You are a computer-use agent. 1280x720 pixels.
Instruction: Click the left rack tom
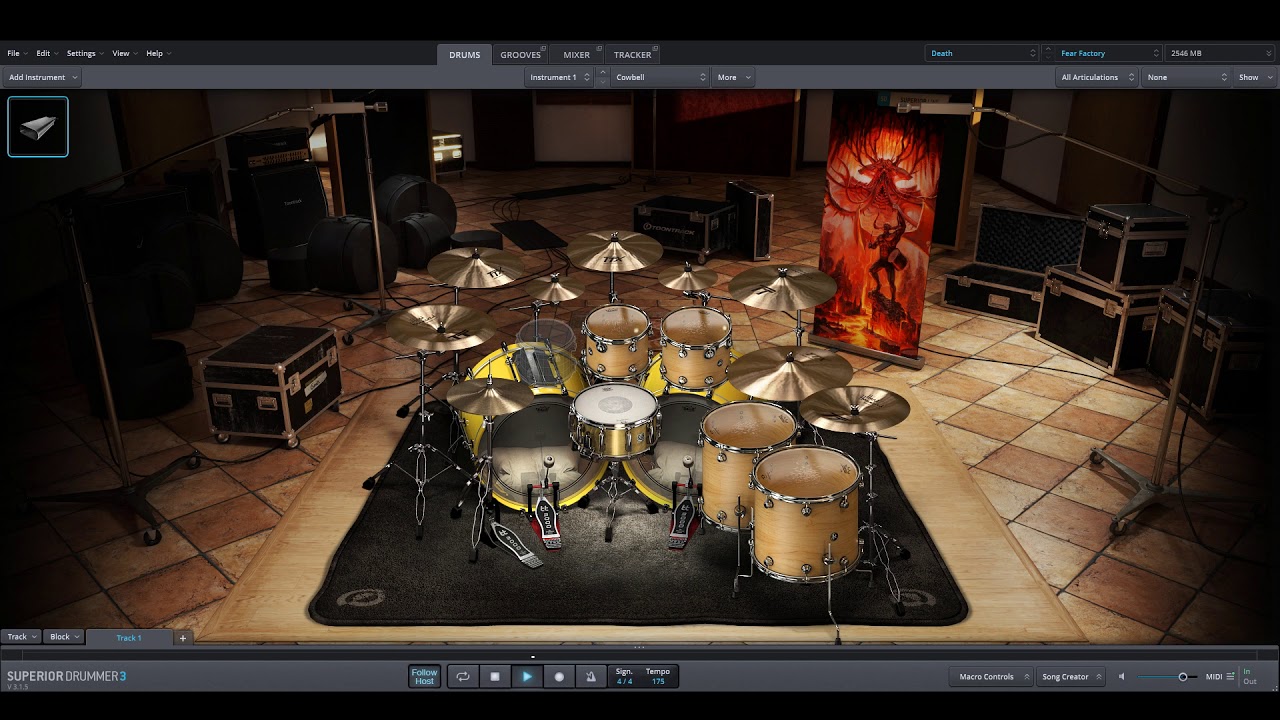pos(618,342)
